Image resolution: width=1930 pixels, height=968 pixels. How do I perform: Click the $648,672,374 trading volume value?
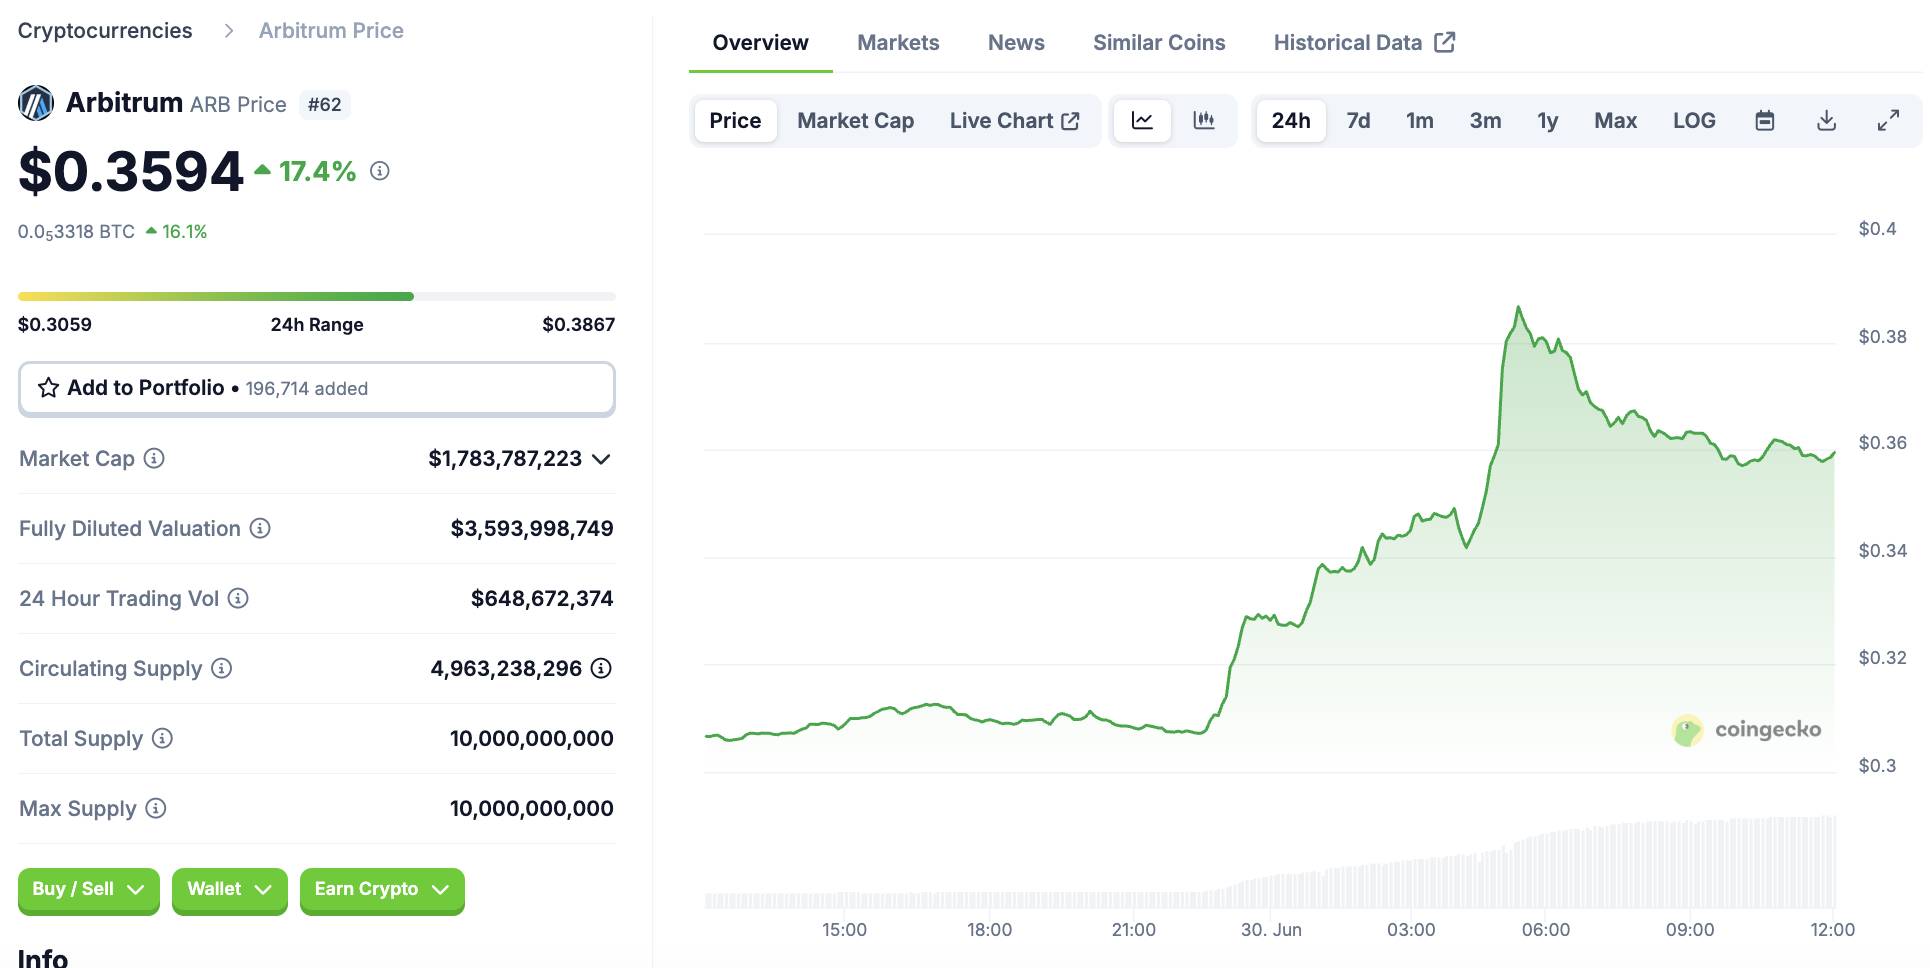(x=542, y=598)
